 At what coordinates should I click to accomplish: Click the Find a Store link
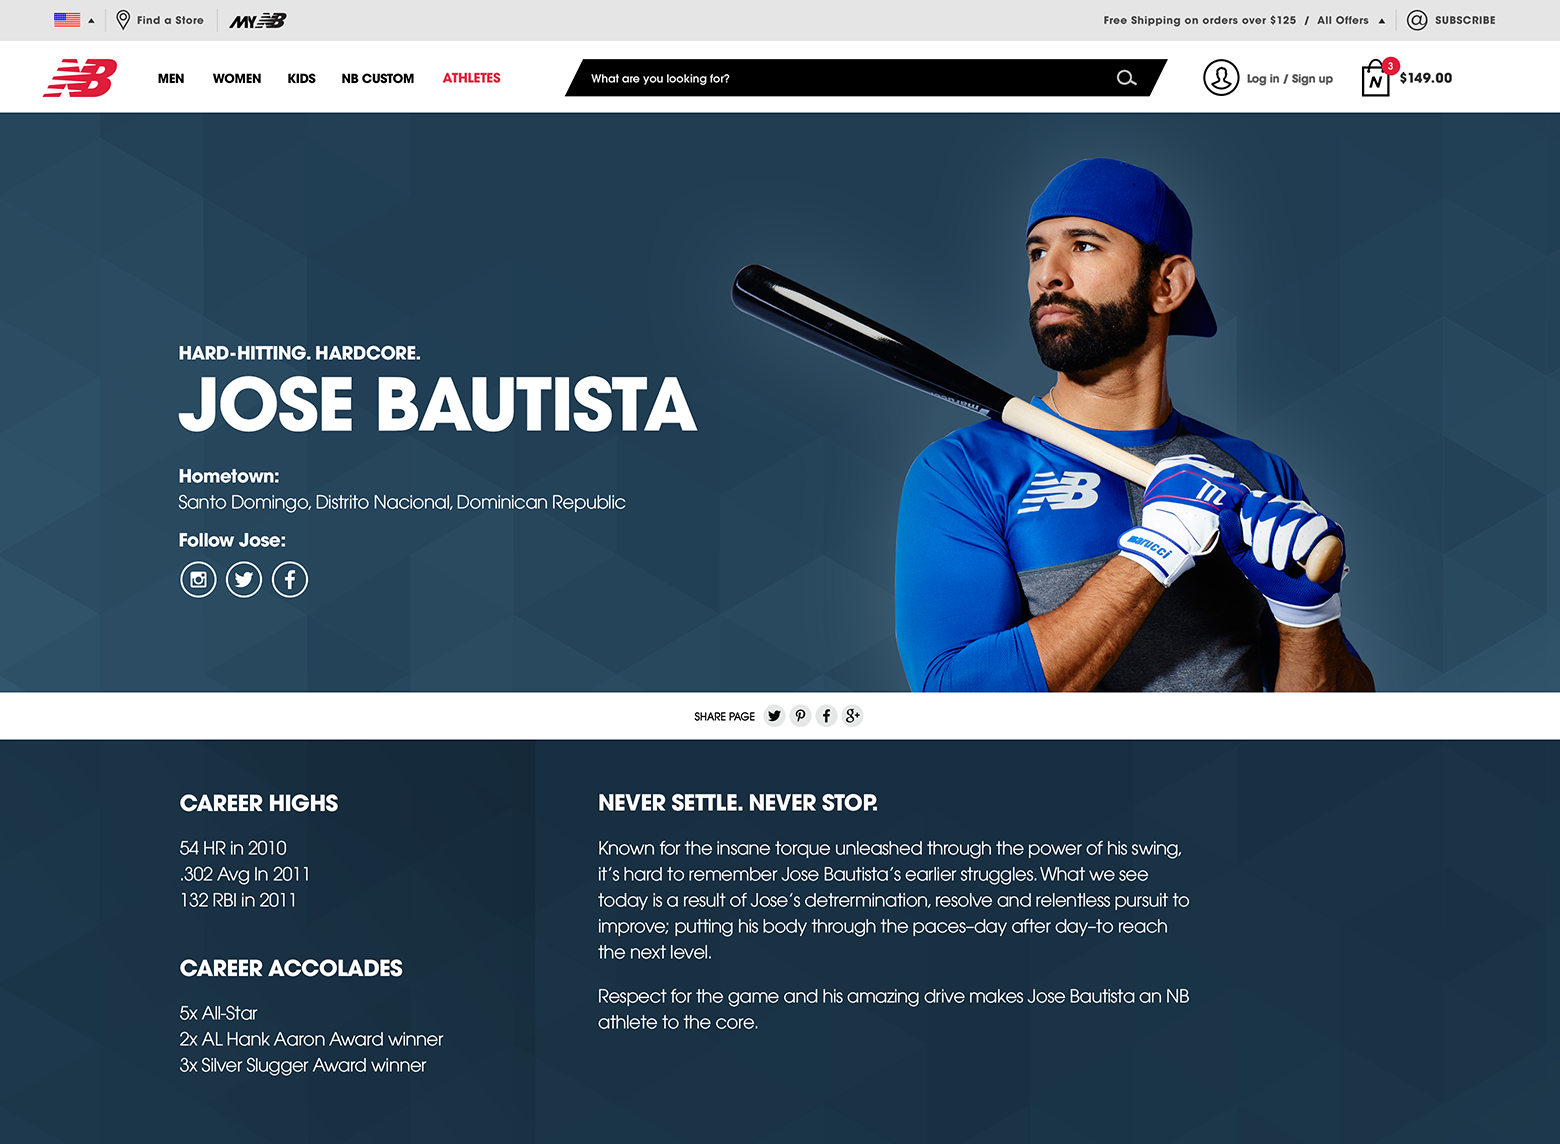pyautogui.click(x=160, y=20)
